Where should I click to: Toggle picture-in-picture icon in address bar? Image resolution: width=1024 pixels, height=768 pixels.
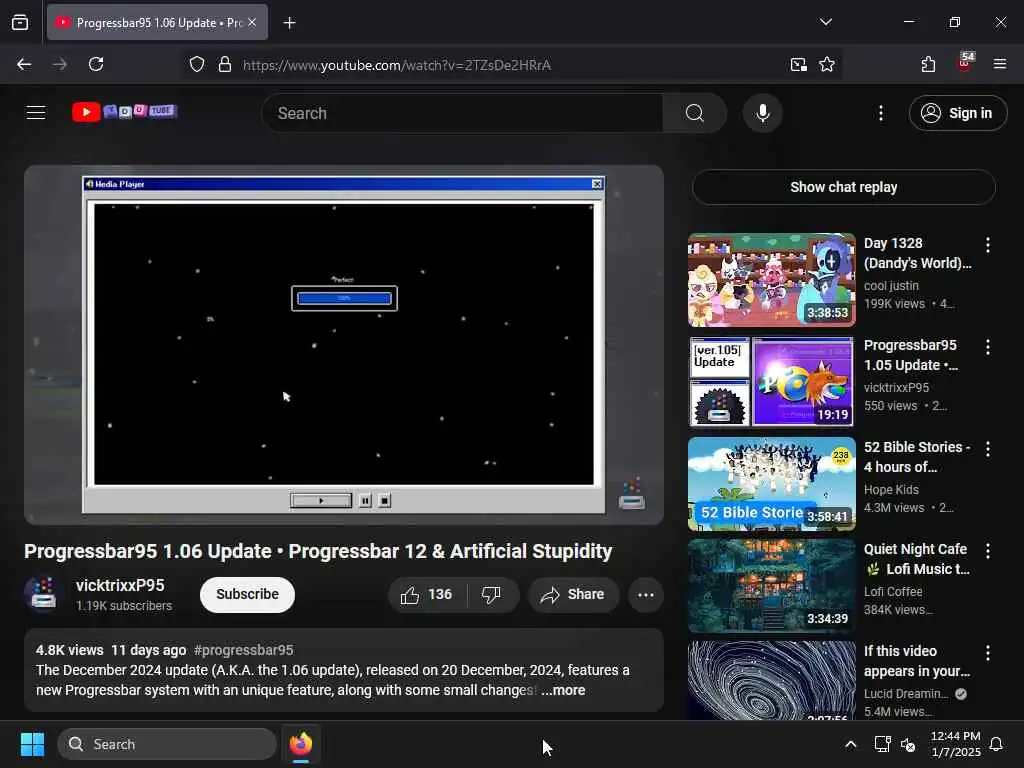(798, 65)
